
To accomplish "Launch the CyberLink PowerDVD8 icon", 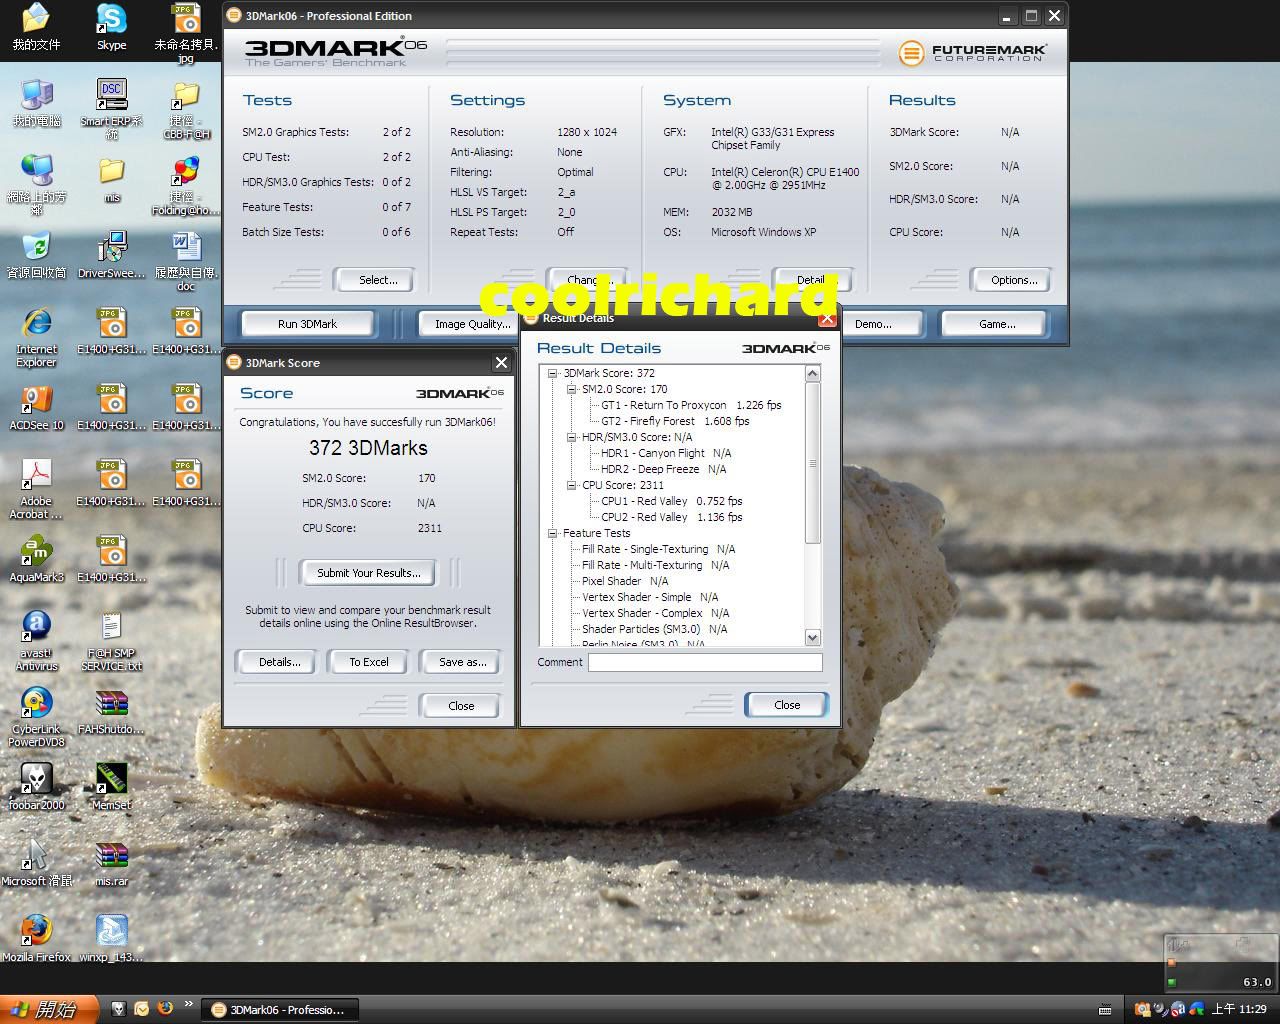I will (36, 717).
